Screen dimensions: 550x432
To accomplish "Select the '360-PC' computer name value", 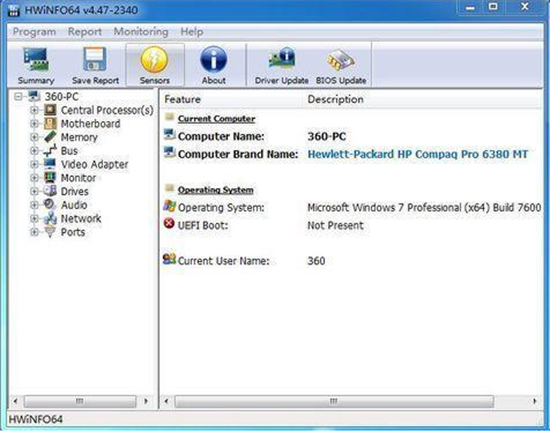I will [x=327, y=136].
